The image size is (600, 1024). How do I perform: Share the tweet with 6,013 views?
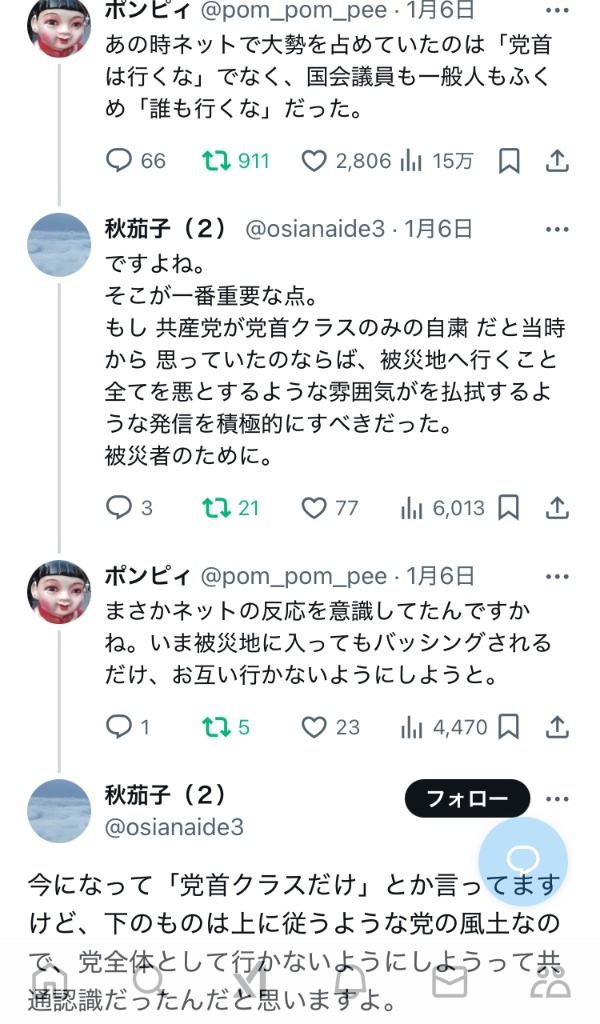pos(557,508)
